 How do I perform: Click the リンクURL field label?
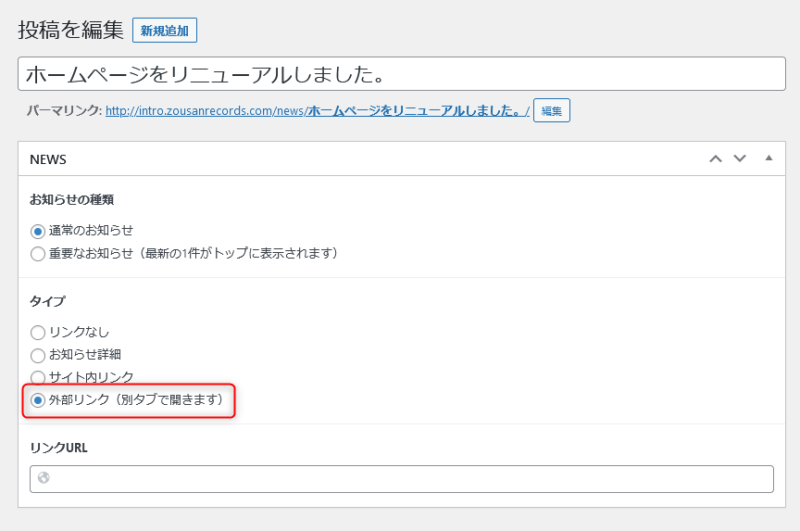click(x=58, y=447)
